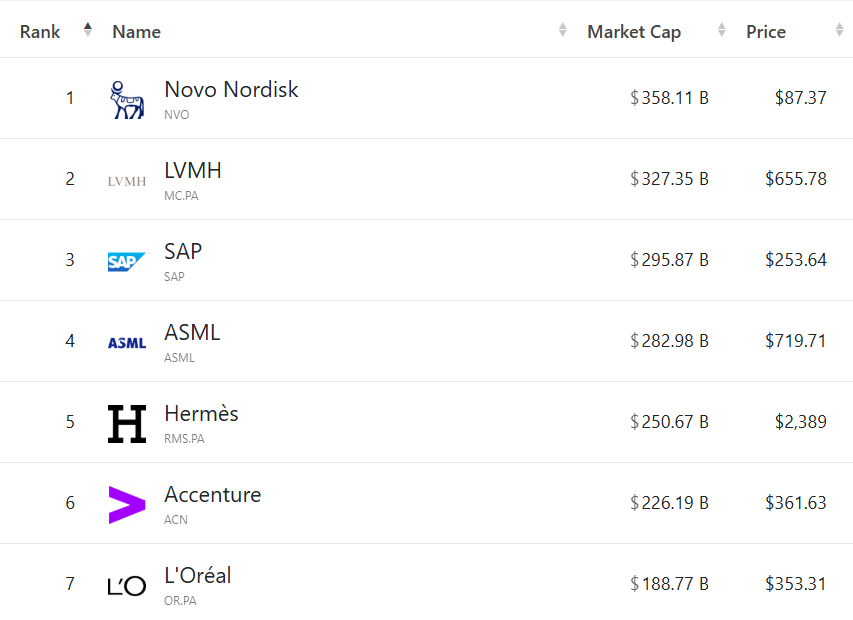This screenshot has width=853, height=620.
Task: Click the Hermès H logo
Action: tap(127, 423)
